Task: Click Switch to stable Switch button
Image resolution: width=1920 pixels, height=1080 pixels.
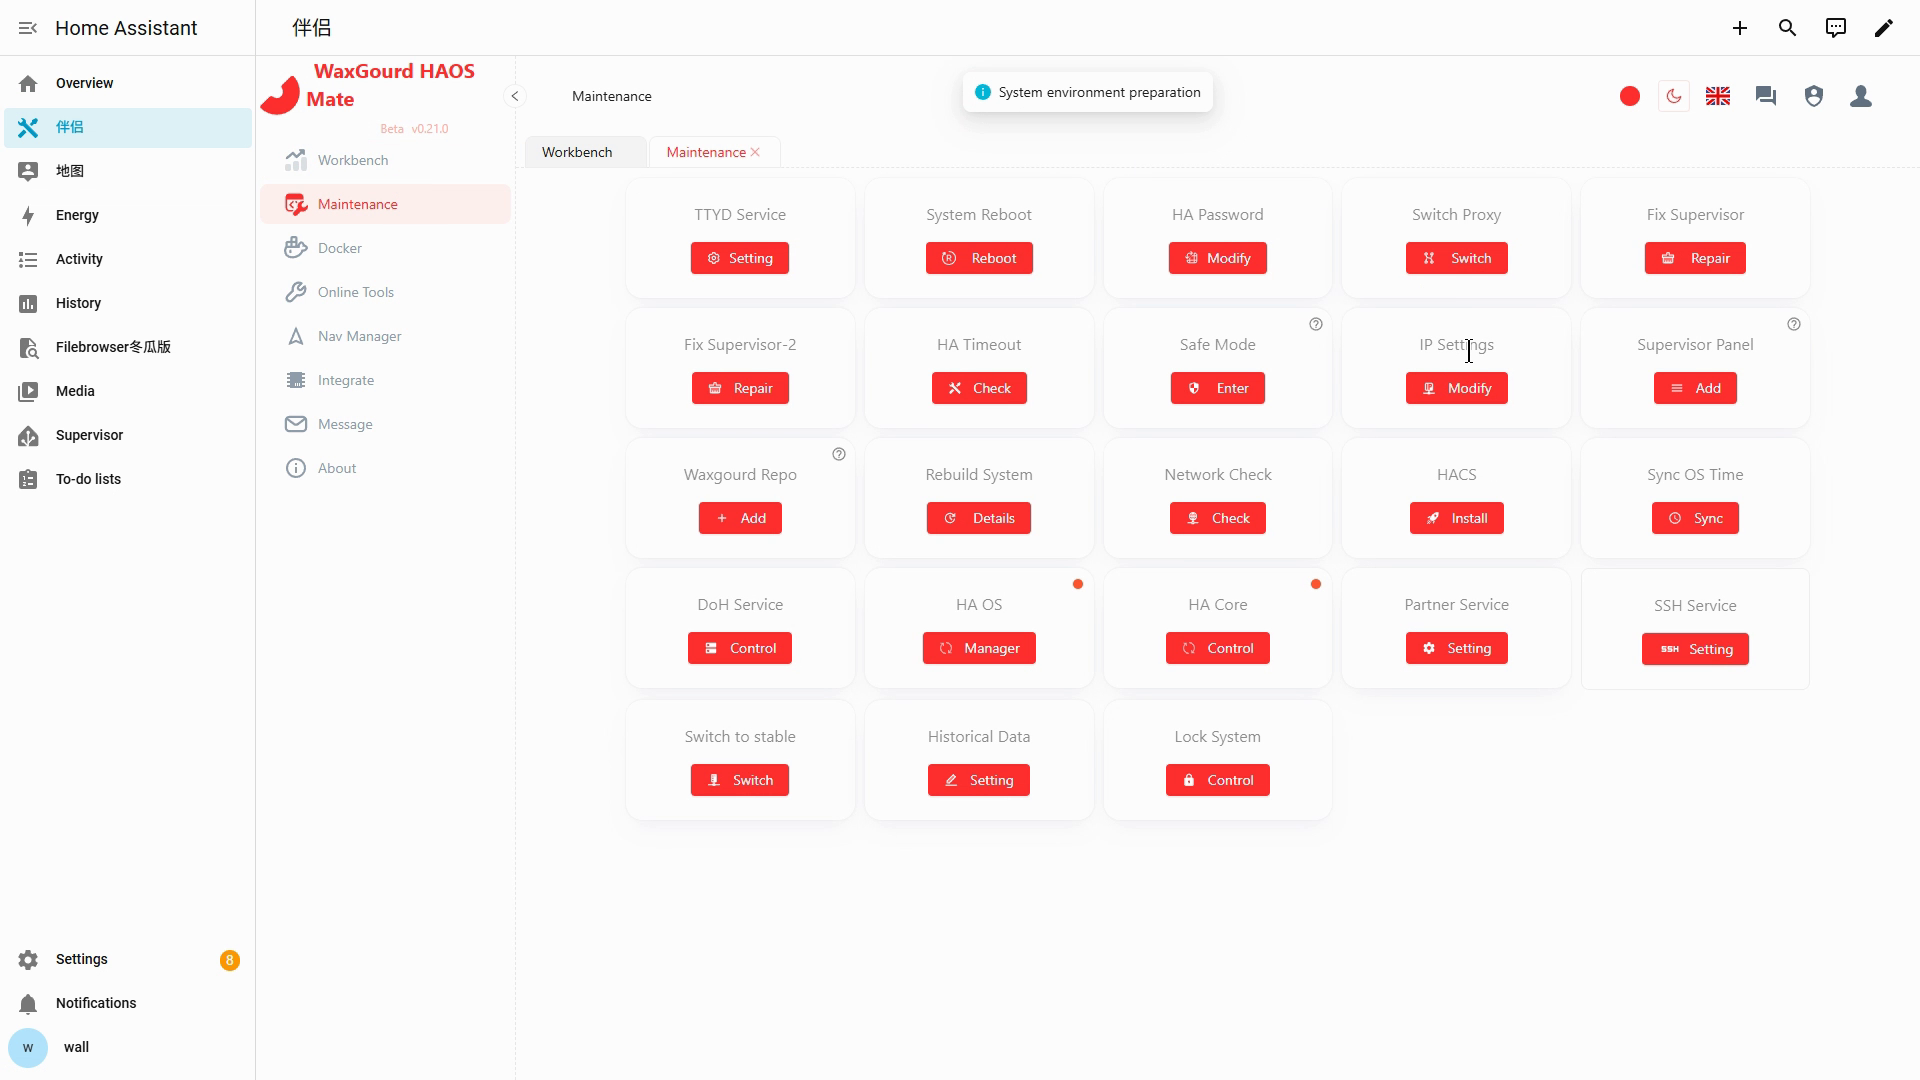Action: [x=740, y=780]
